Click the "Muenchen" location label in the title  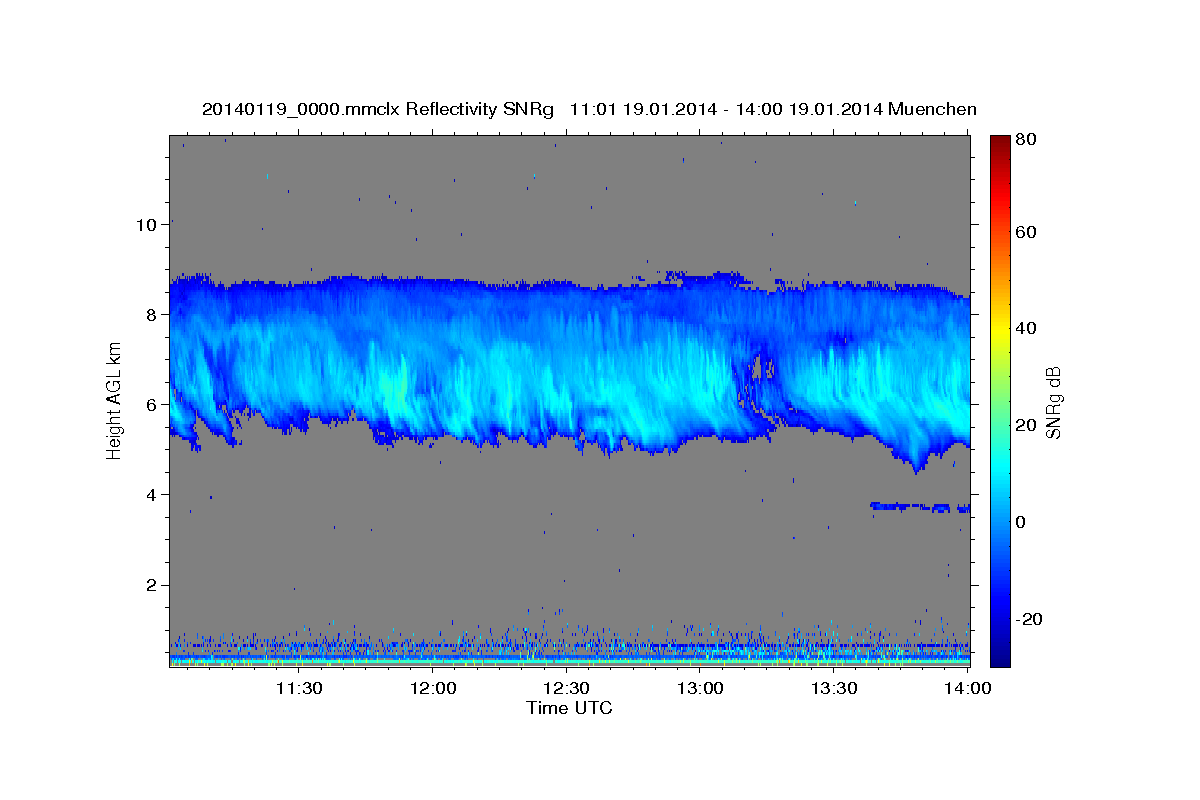click(x=930, y=109)
